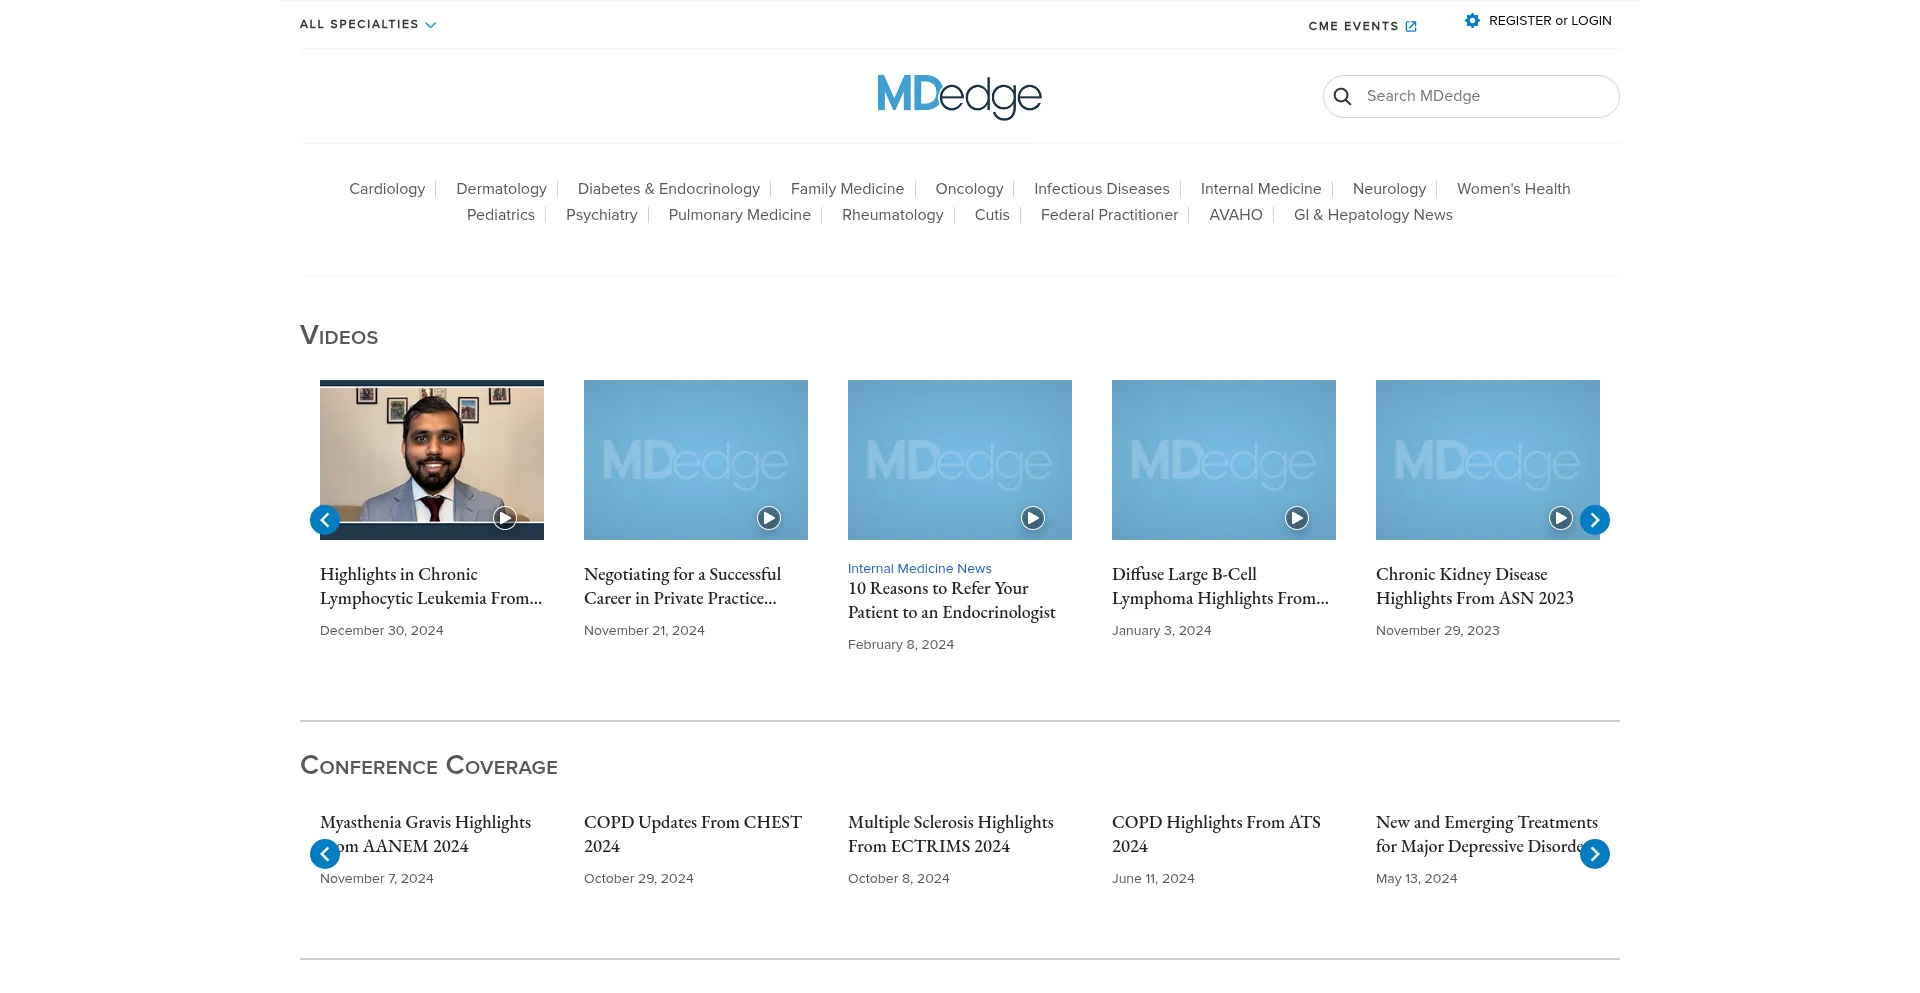1920x993 pixels.
Task: Play the Diffuse Large B-Cell Lymphoma video
Action: 1296,518
